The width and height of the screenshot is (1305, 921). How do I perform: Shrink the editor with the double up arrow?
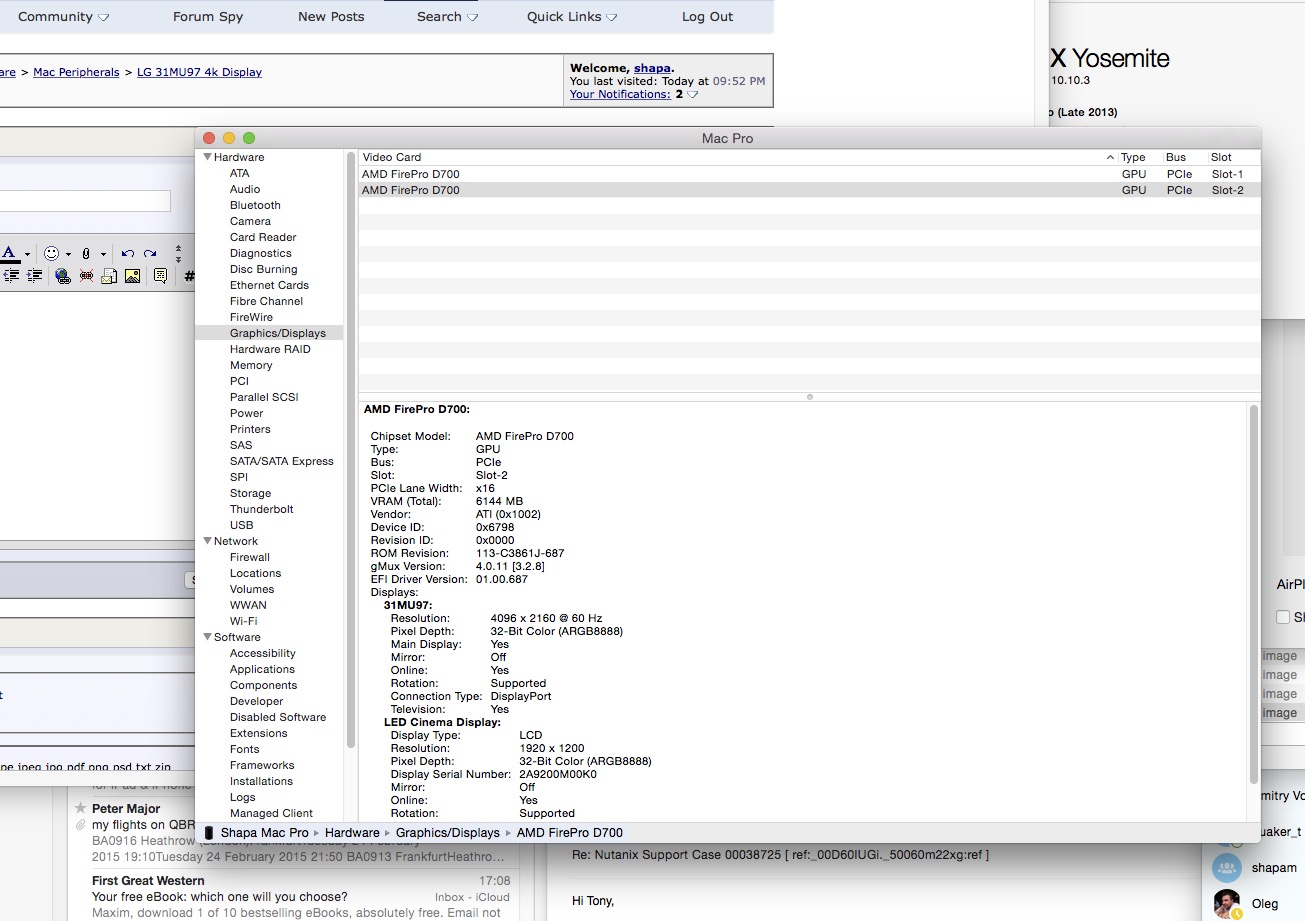pyautogui.click(x=178, y=248)
